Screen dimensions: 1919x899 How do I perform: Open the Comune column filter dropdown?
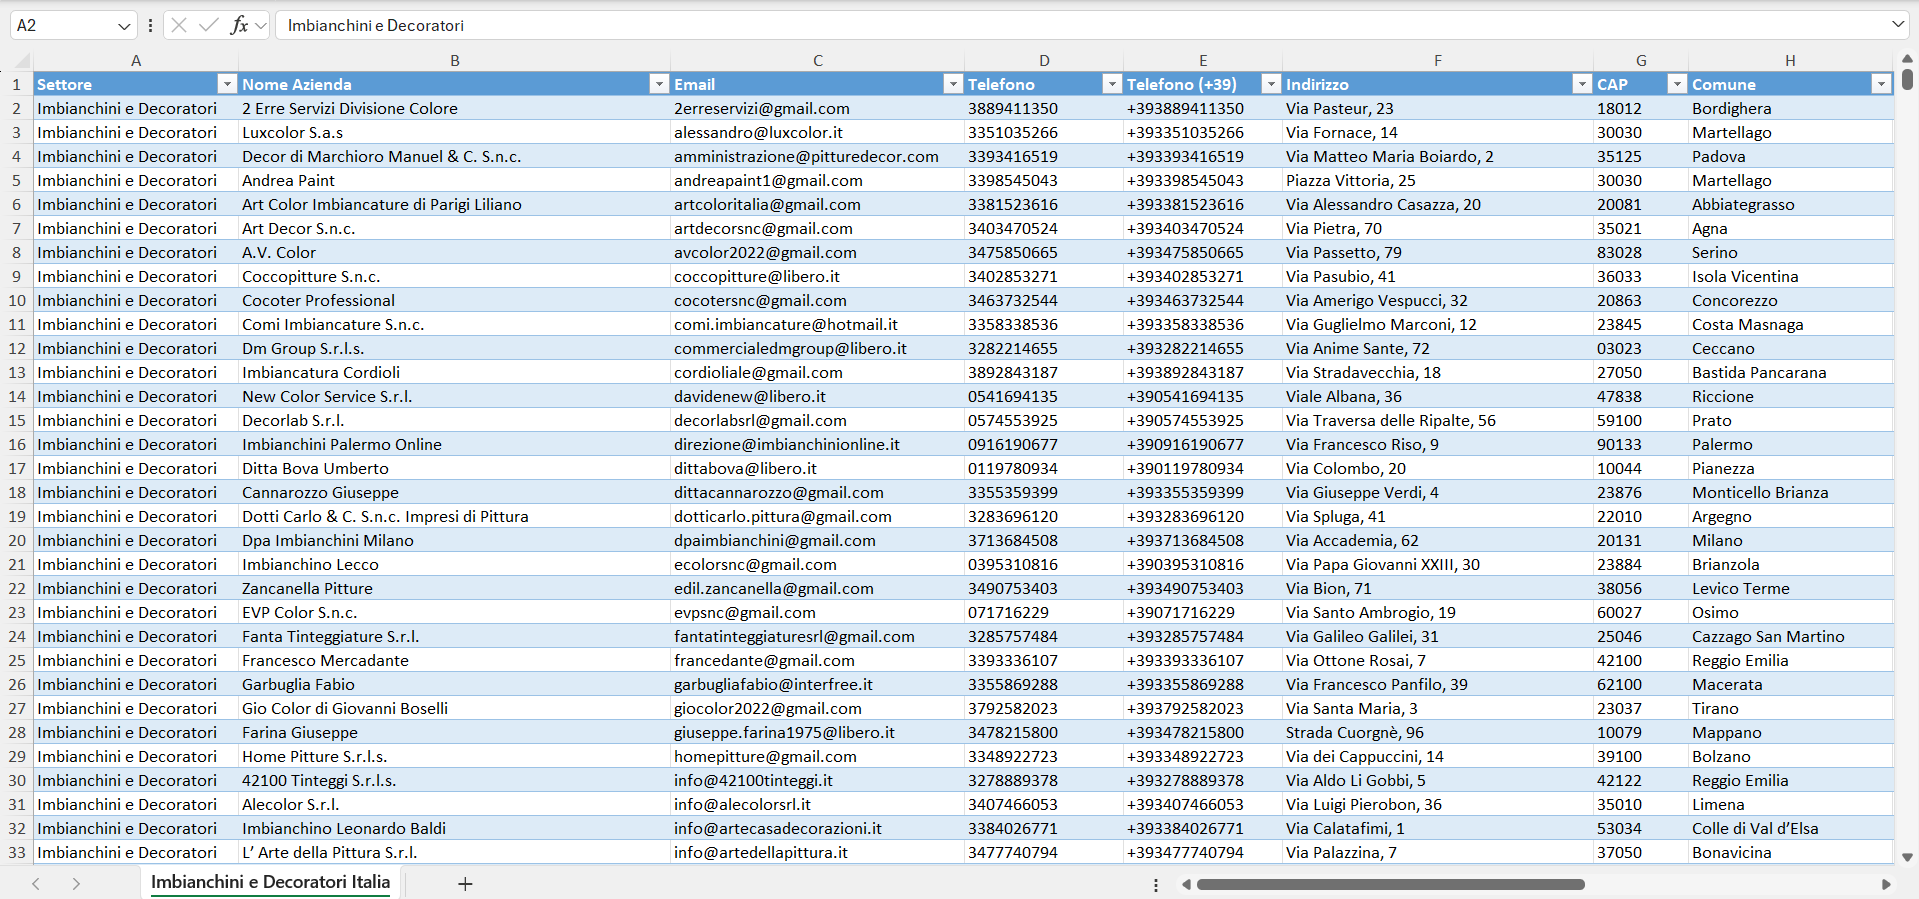[1881, 84]
